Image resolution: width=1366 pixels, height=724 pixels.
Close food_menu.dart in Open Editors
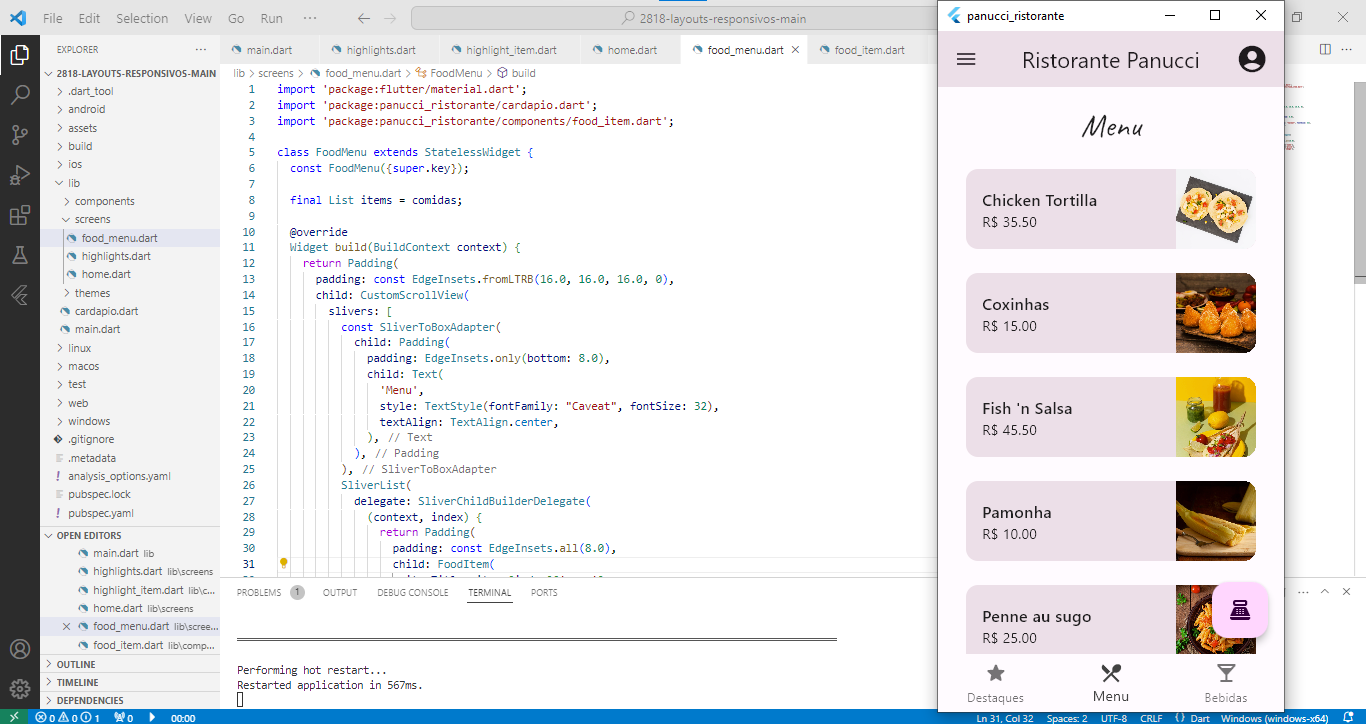pyautogui.click(x=67, y=626)
